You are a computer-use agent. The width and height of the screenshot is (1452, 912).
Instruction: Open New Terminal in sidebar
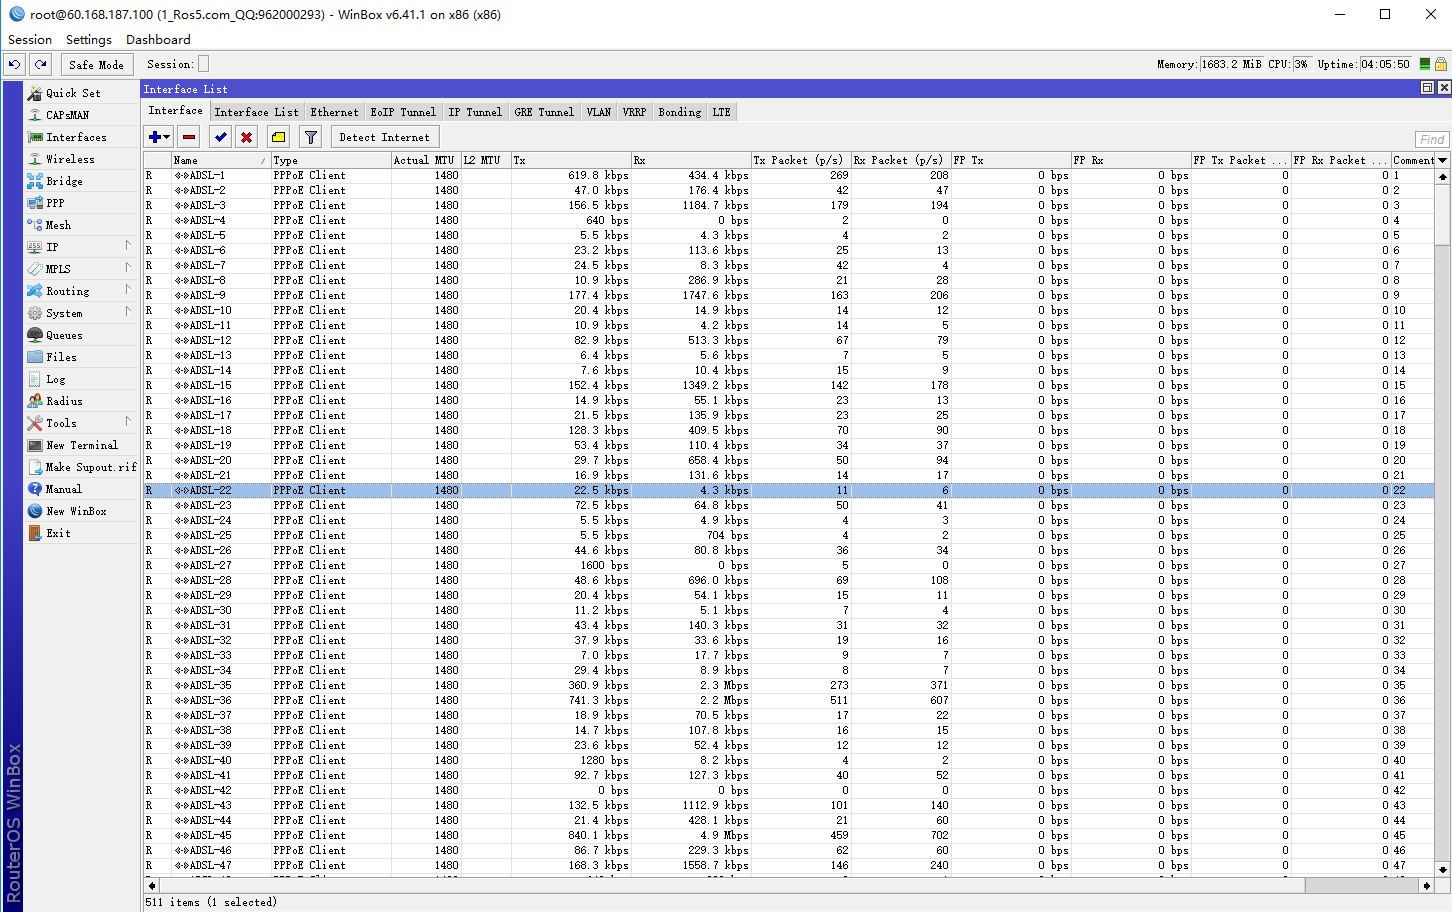pyautogui.click(x=82, y=445)
